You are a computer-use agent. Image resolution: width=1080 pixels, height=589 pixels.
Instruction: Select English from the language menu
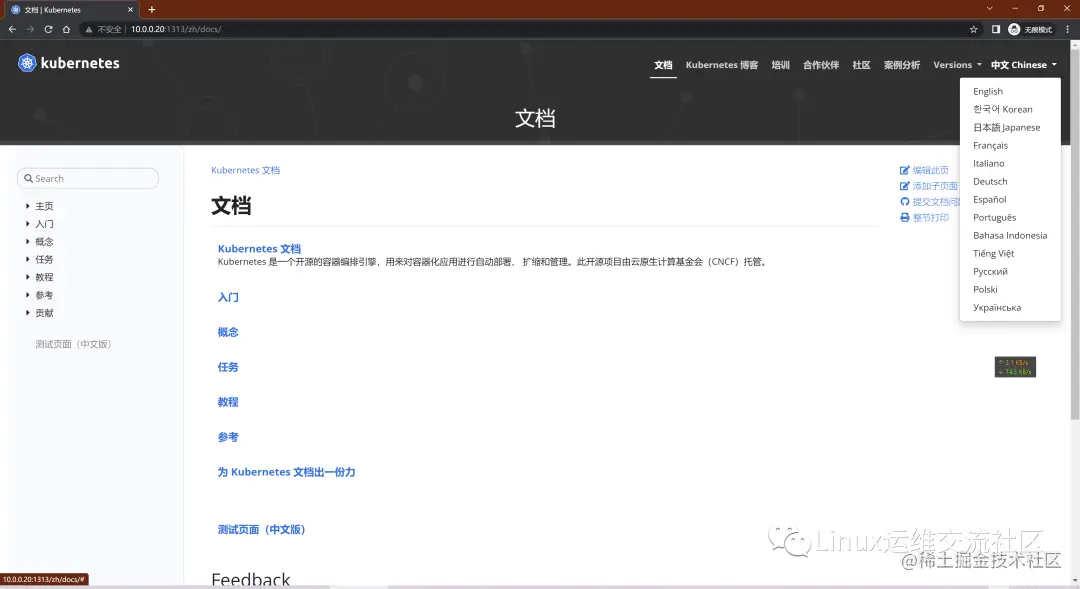point(987,91)
